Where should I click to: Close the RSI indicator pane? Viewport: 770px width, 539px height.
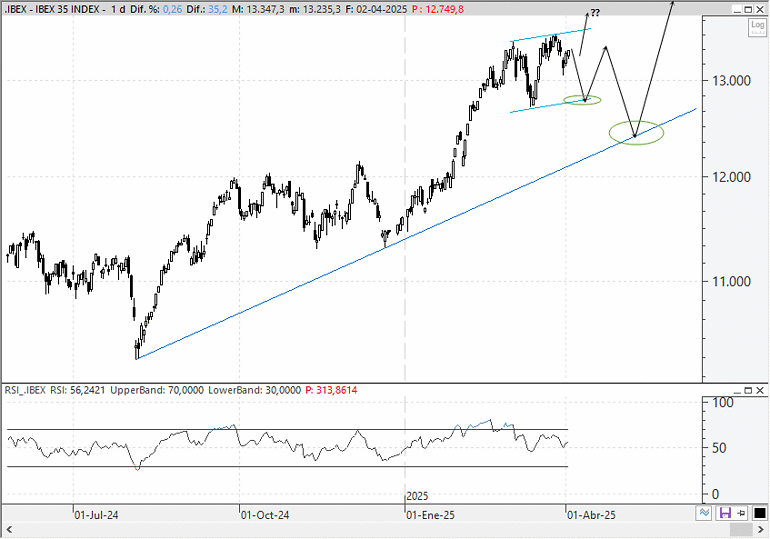pyautogui.click(x=760, y=391)
